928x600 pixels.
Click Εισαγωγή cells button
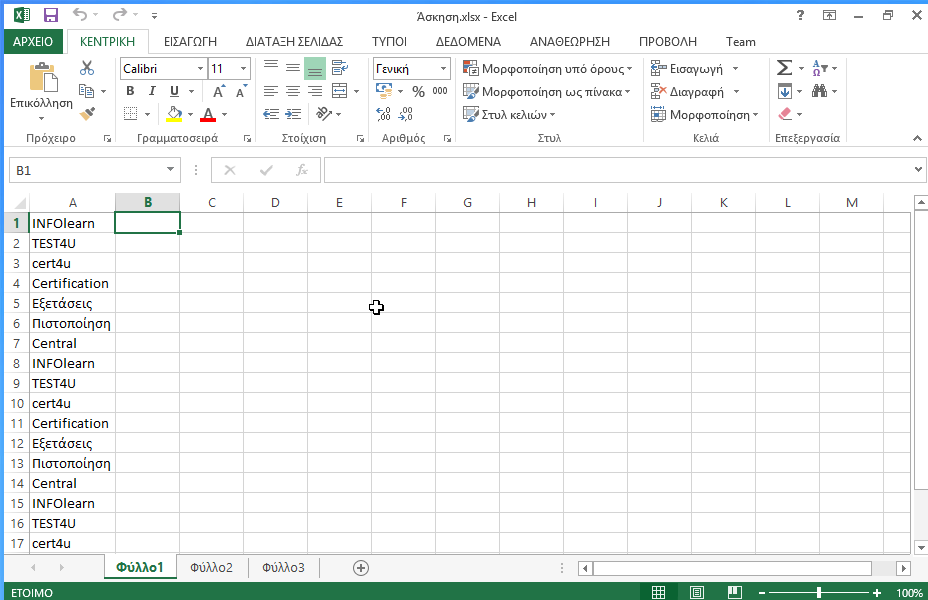coord(694,69)
